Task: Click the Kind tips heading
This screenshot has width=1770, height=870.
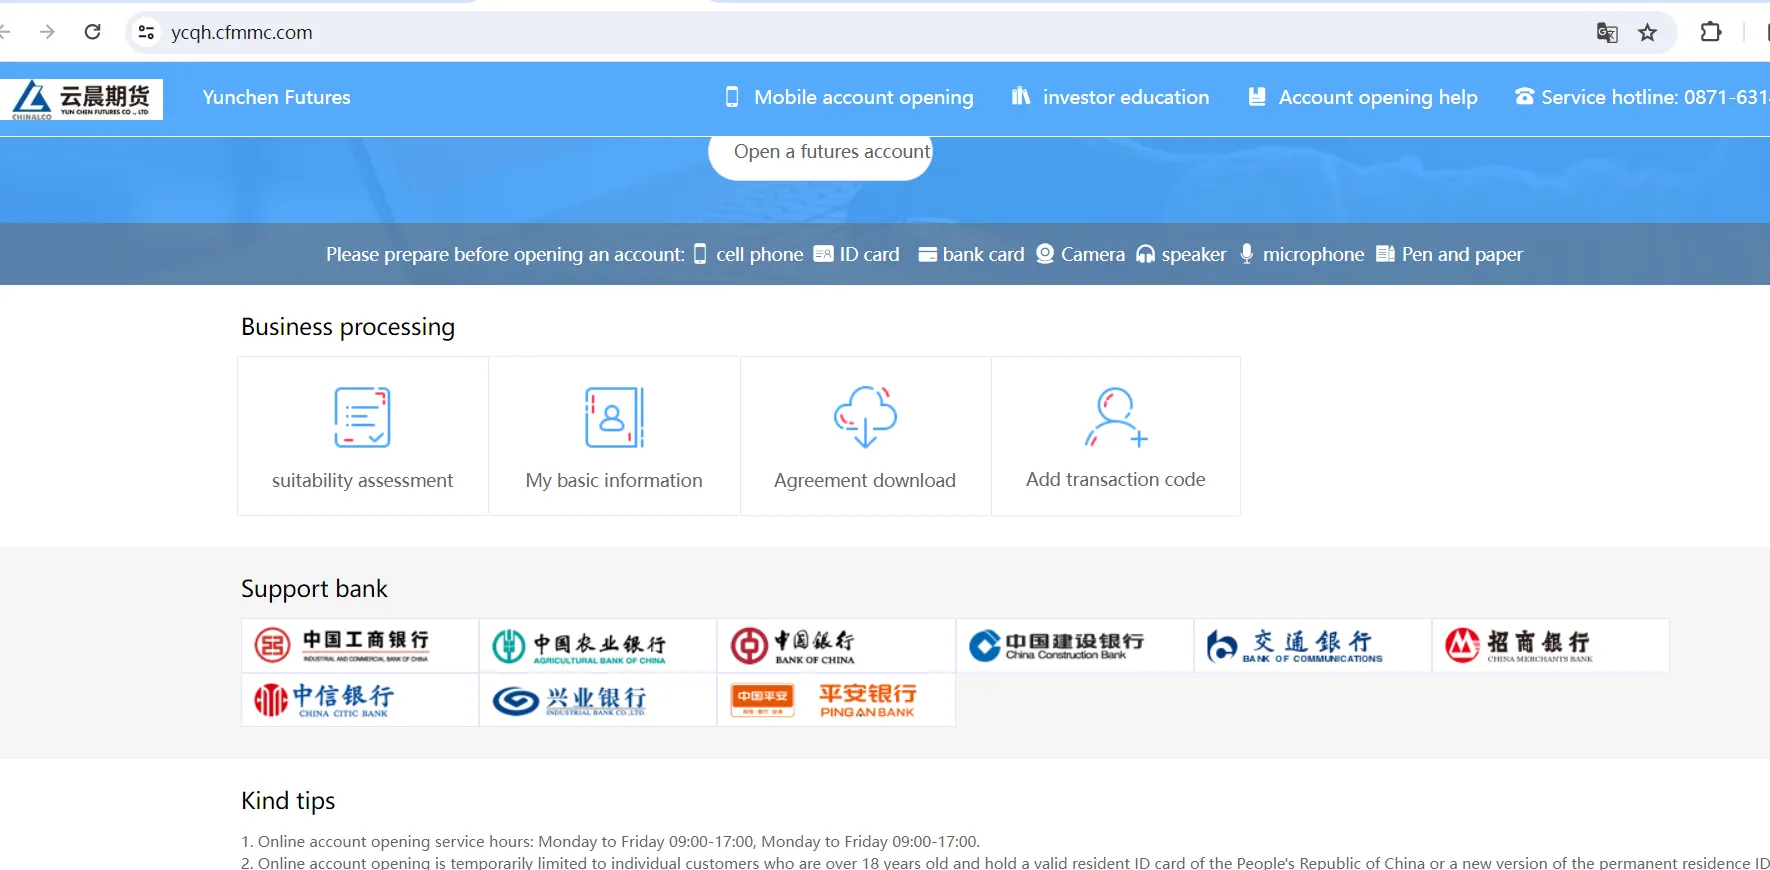Action: click(288, 801)
